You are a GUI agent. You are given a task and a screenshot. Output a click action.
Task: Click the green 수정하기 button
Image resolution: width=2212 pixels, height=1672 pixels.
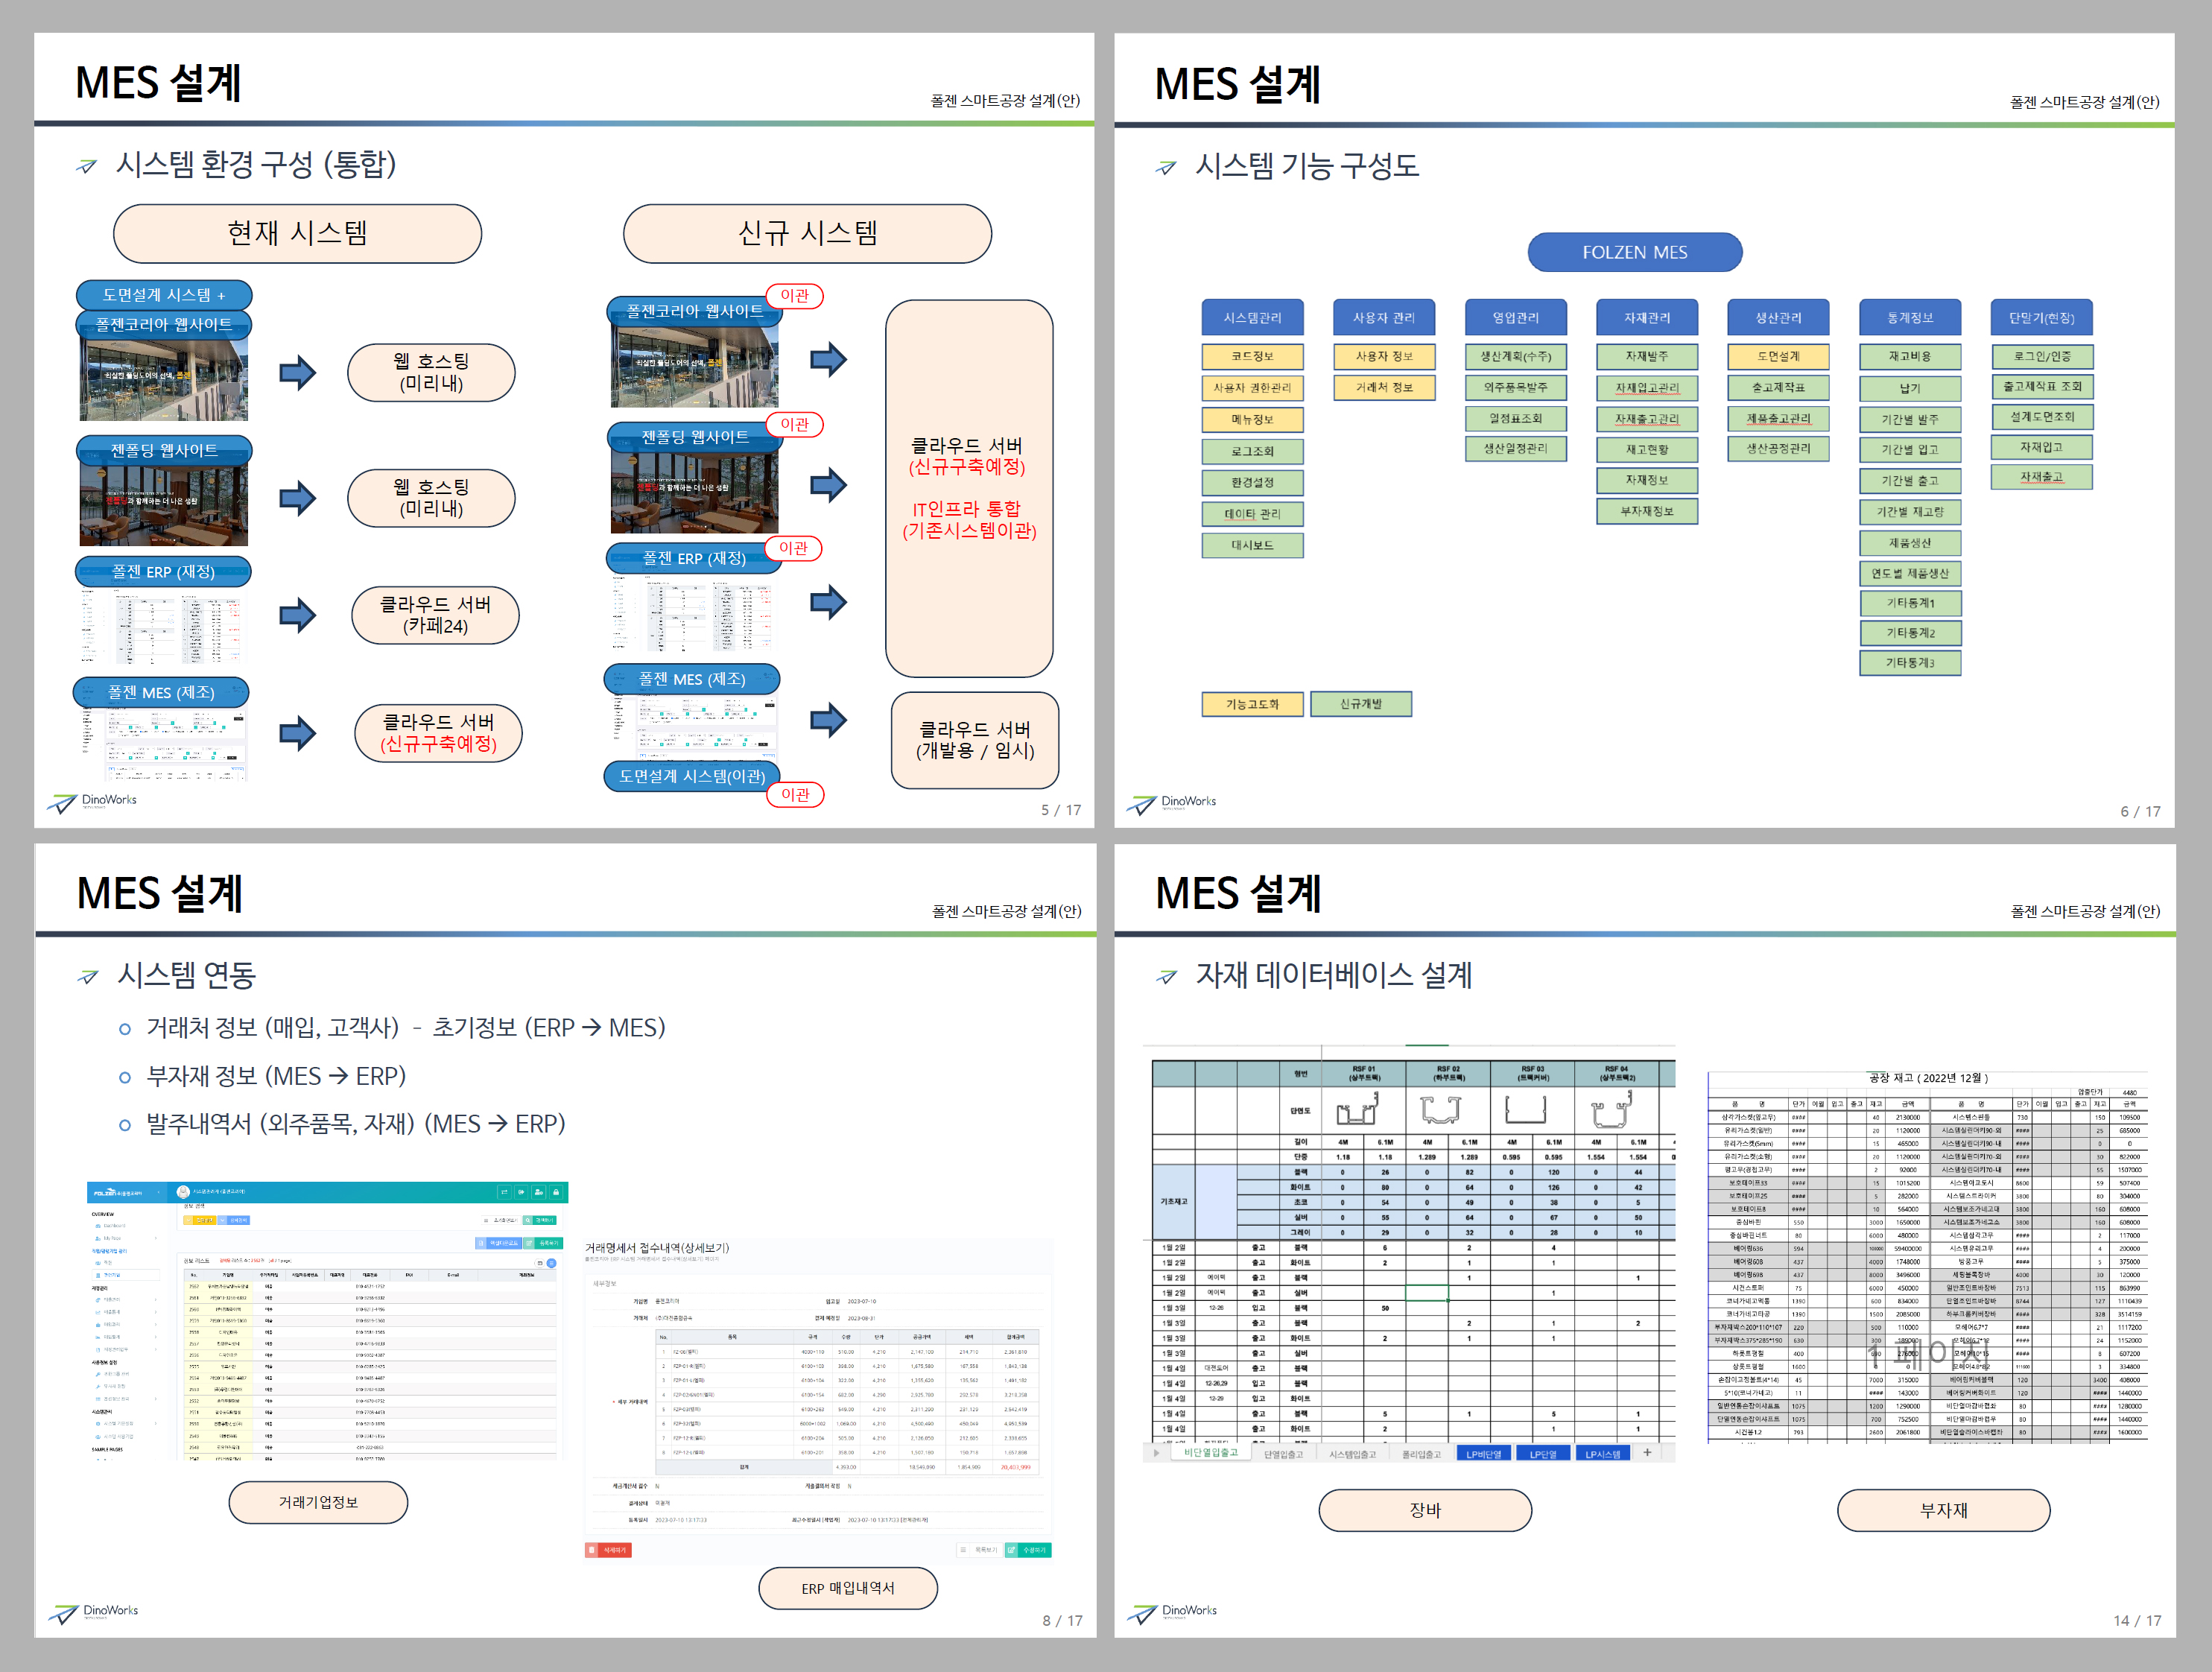point(1028,1550)
